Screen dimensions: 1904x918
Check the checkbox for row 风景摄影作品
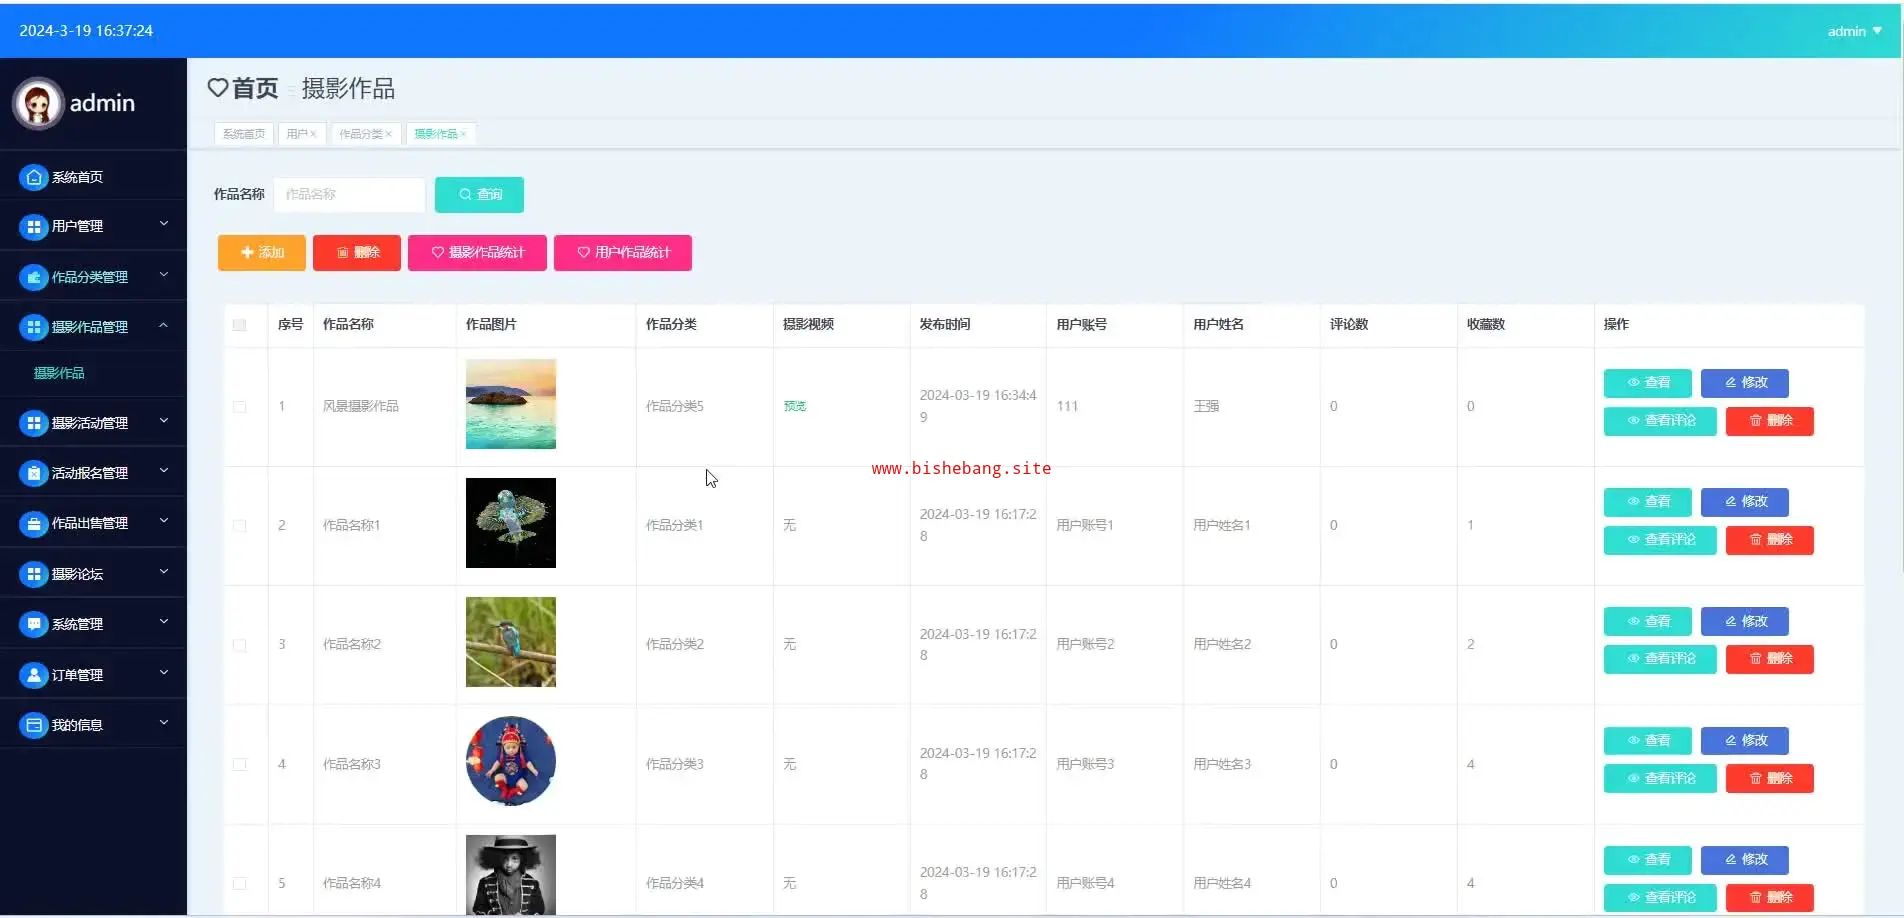(x=239, y=407)
